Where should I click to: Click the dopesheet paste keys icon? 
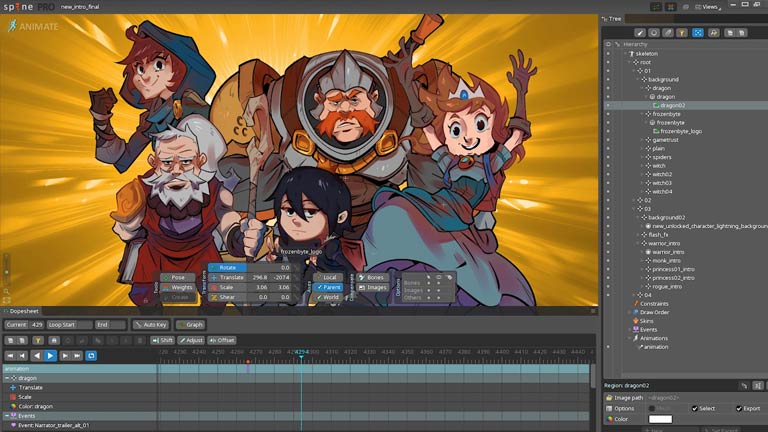22,340
